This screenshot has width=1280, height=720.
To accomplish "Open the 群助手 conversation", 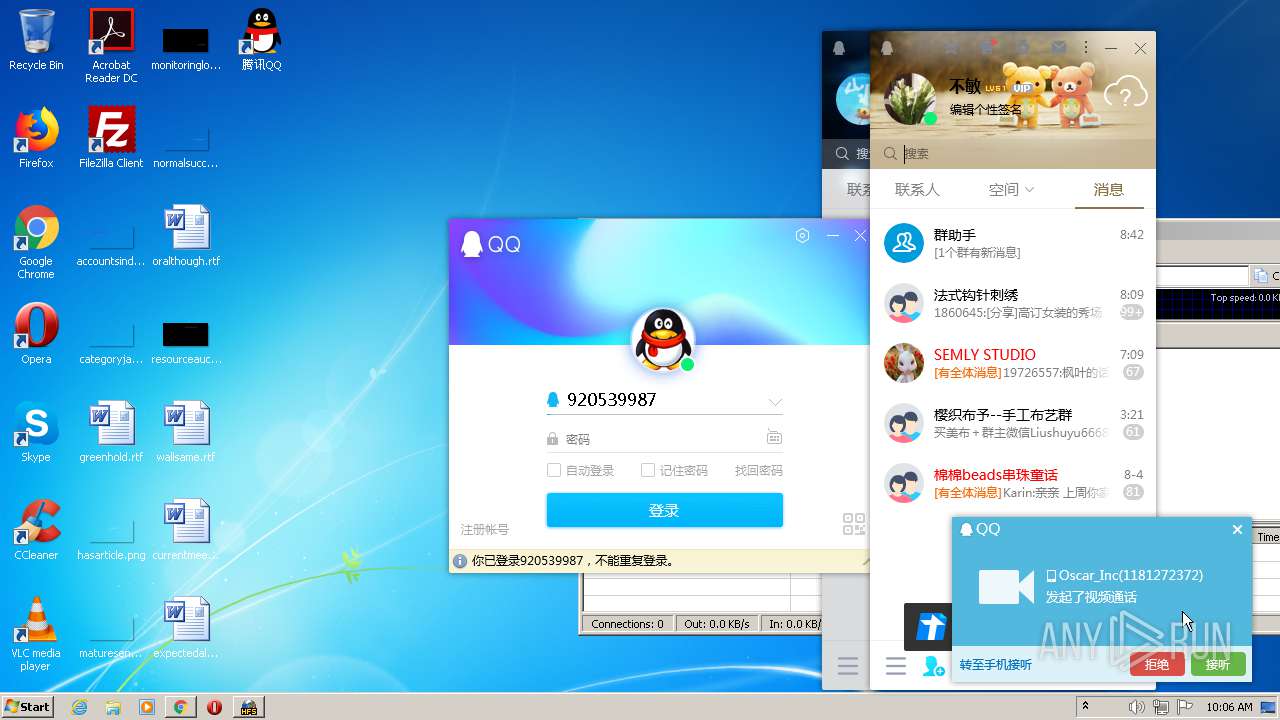I will point(1013,243).
